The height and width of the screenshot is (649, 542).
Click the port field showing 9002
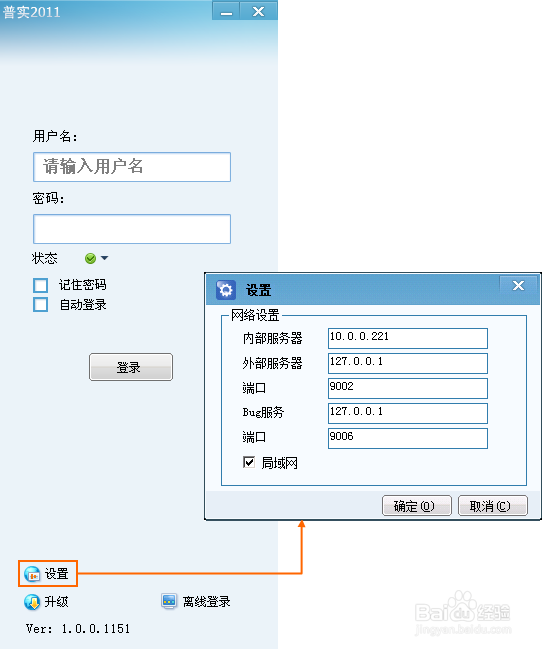(408, 388)
